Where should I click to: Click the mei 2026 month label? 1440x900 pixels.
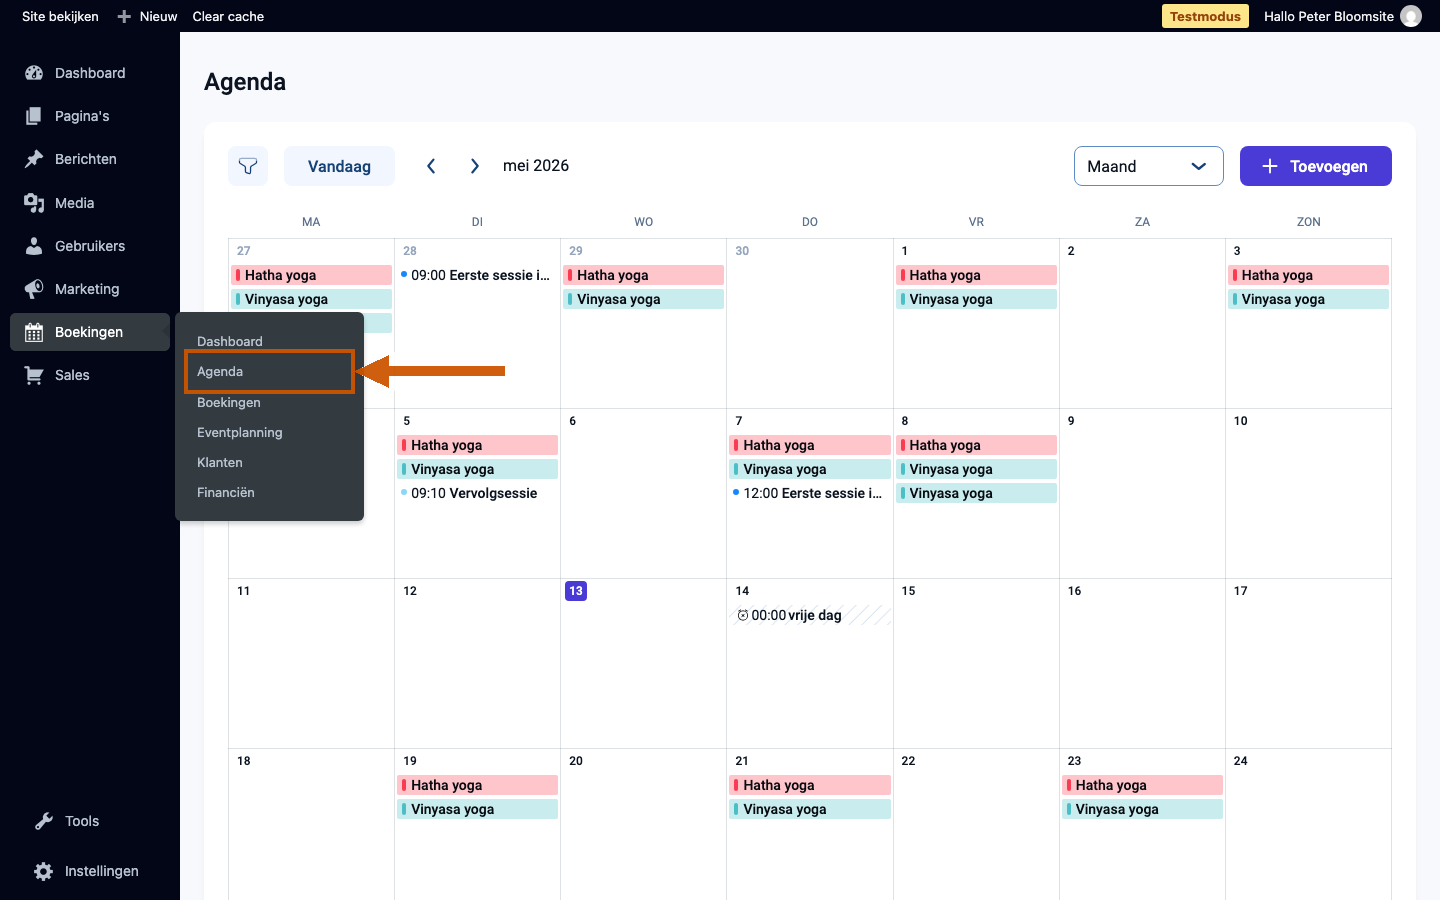click(x=536, y=166)
